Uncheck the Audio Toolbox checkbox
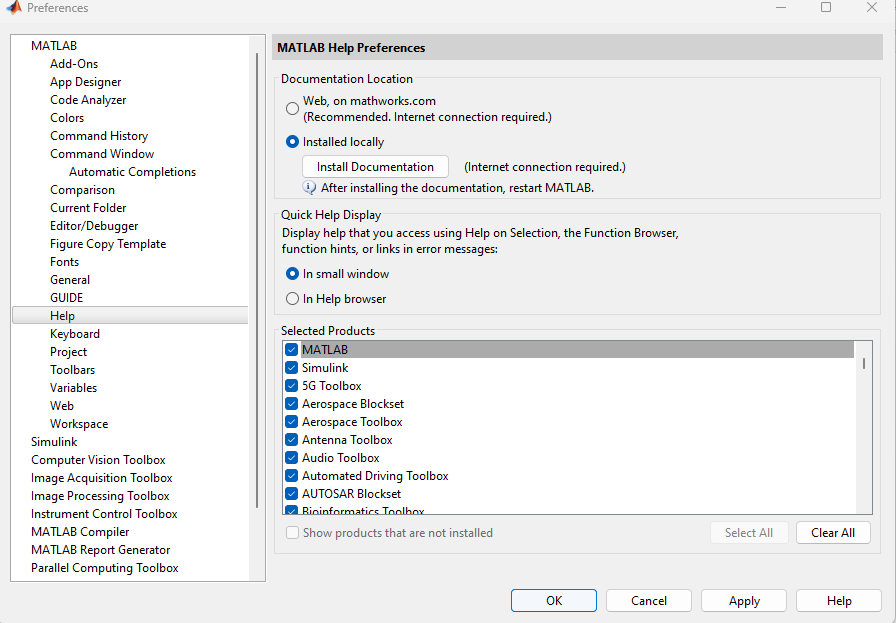 [x=291, y=458]
